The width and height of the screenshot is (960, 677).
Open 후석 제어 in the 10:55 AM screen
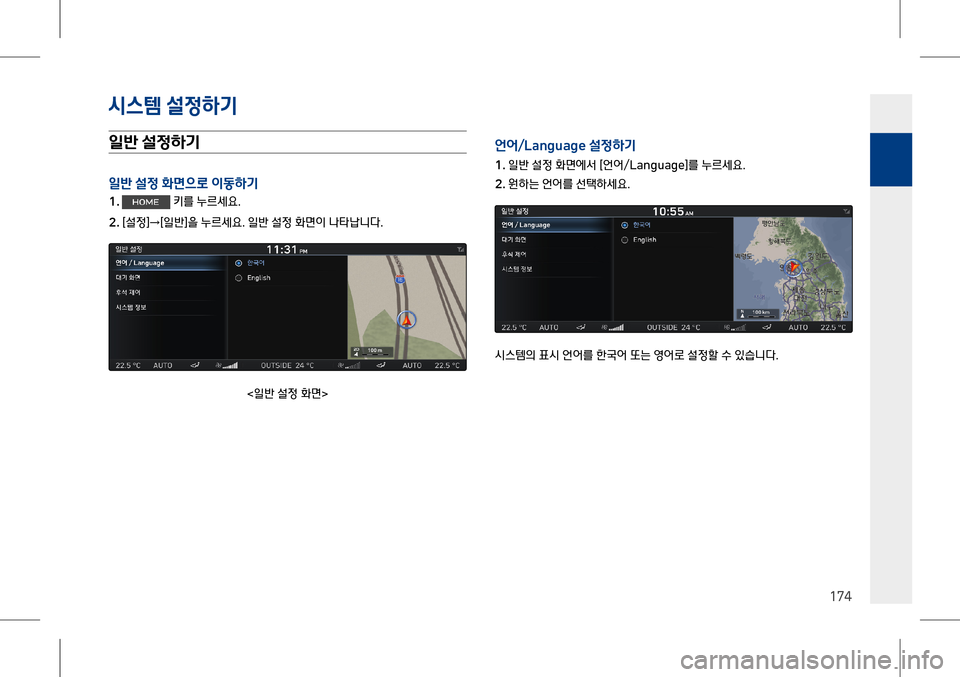pyautogui.click(x=554, y=255)
